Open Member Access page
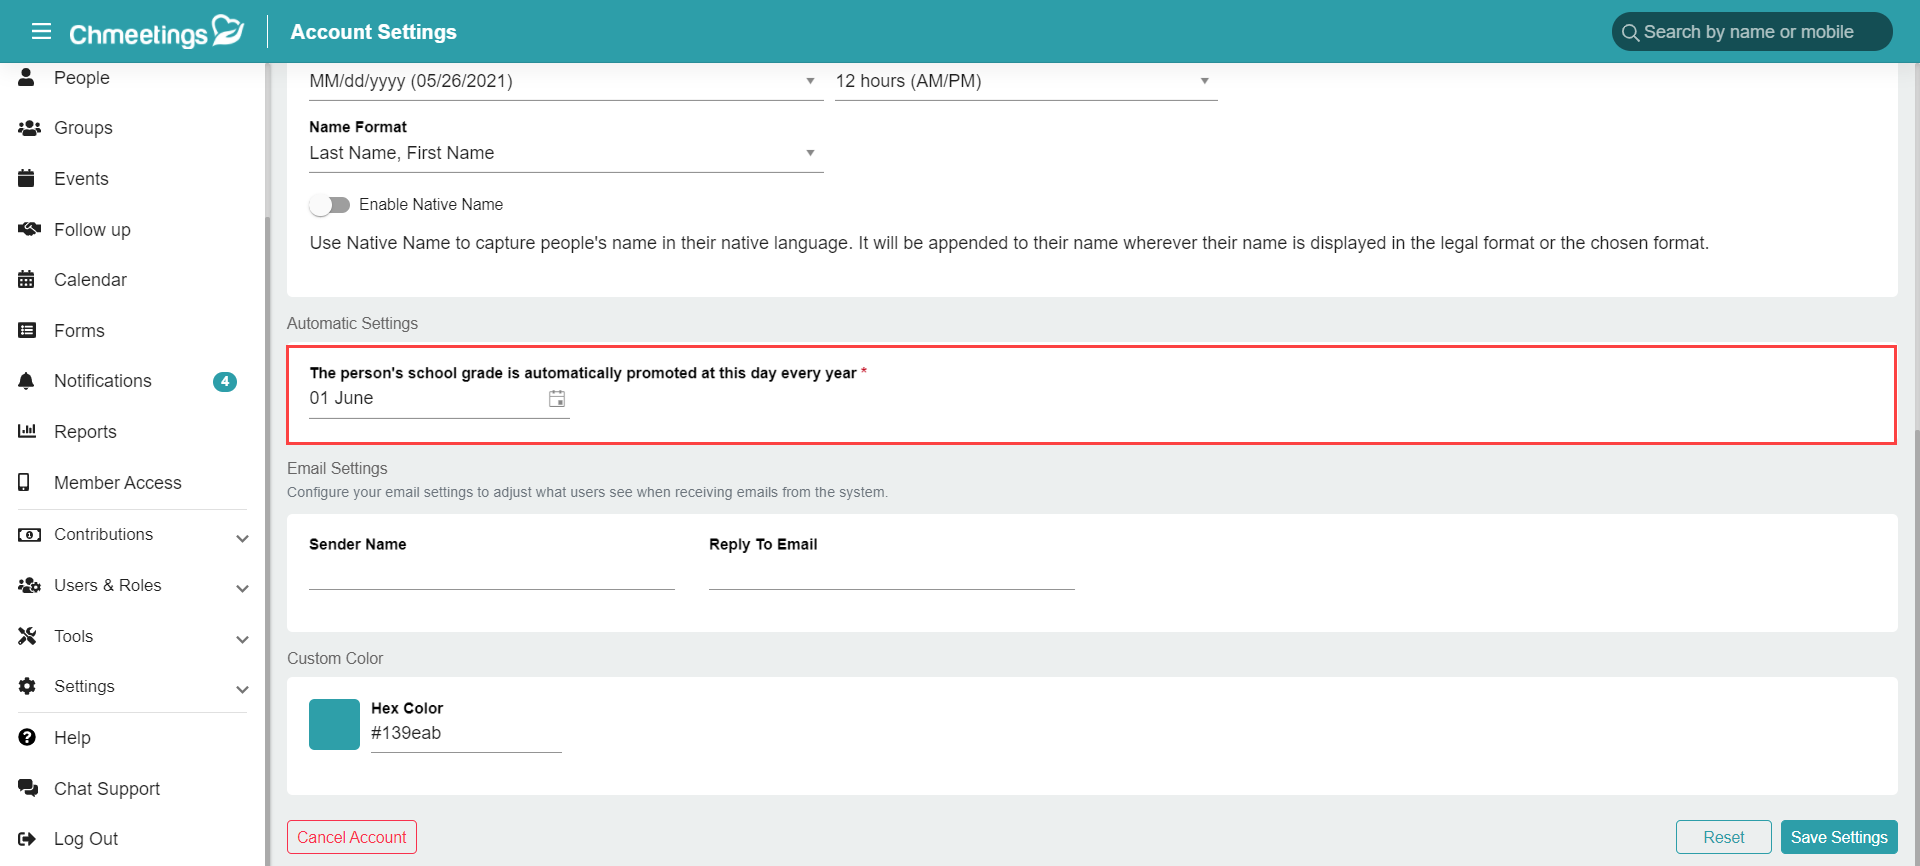 [118, 483]
